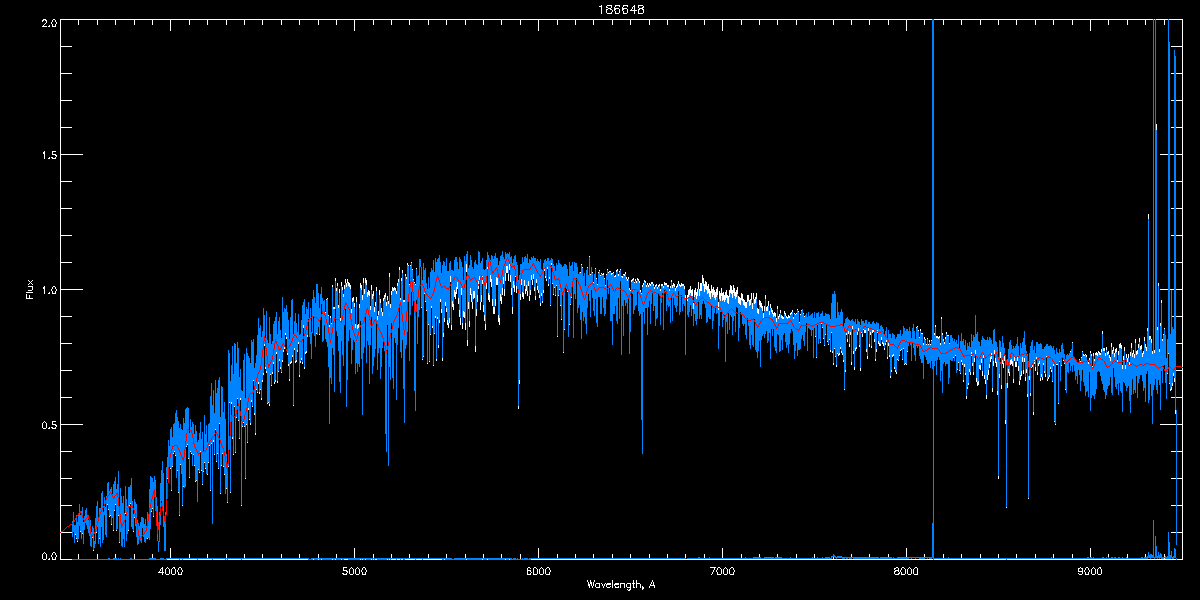Click the bottom of the deep absorption line near 6560
This screenshot has width=1200, height=600.
click(x=642, y=452)
